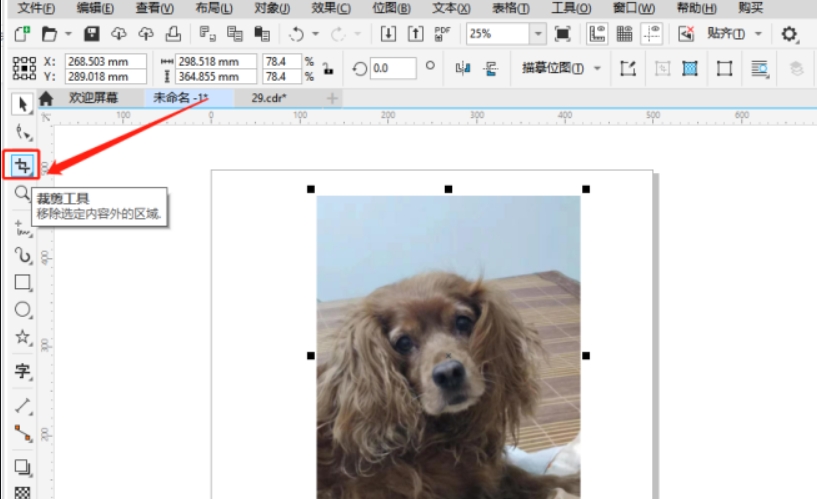The height and width of the screenshot is (499, 817).
Task: Select the Drop Shadow tool
Action: click(22, 467)
